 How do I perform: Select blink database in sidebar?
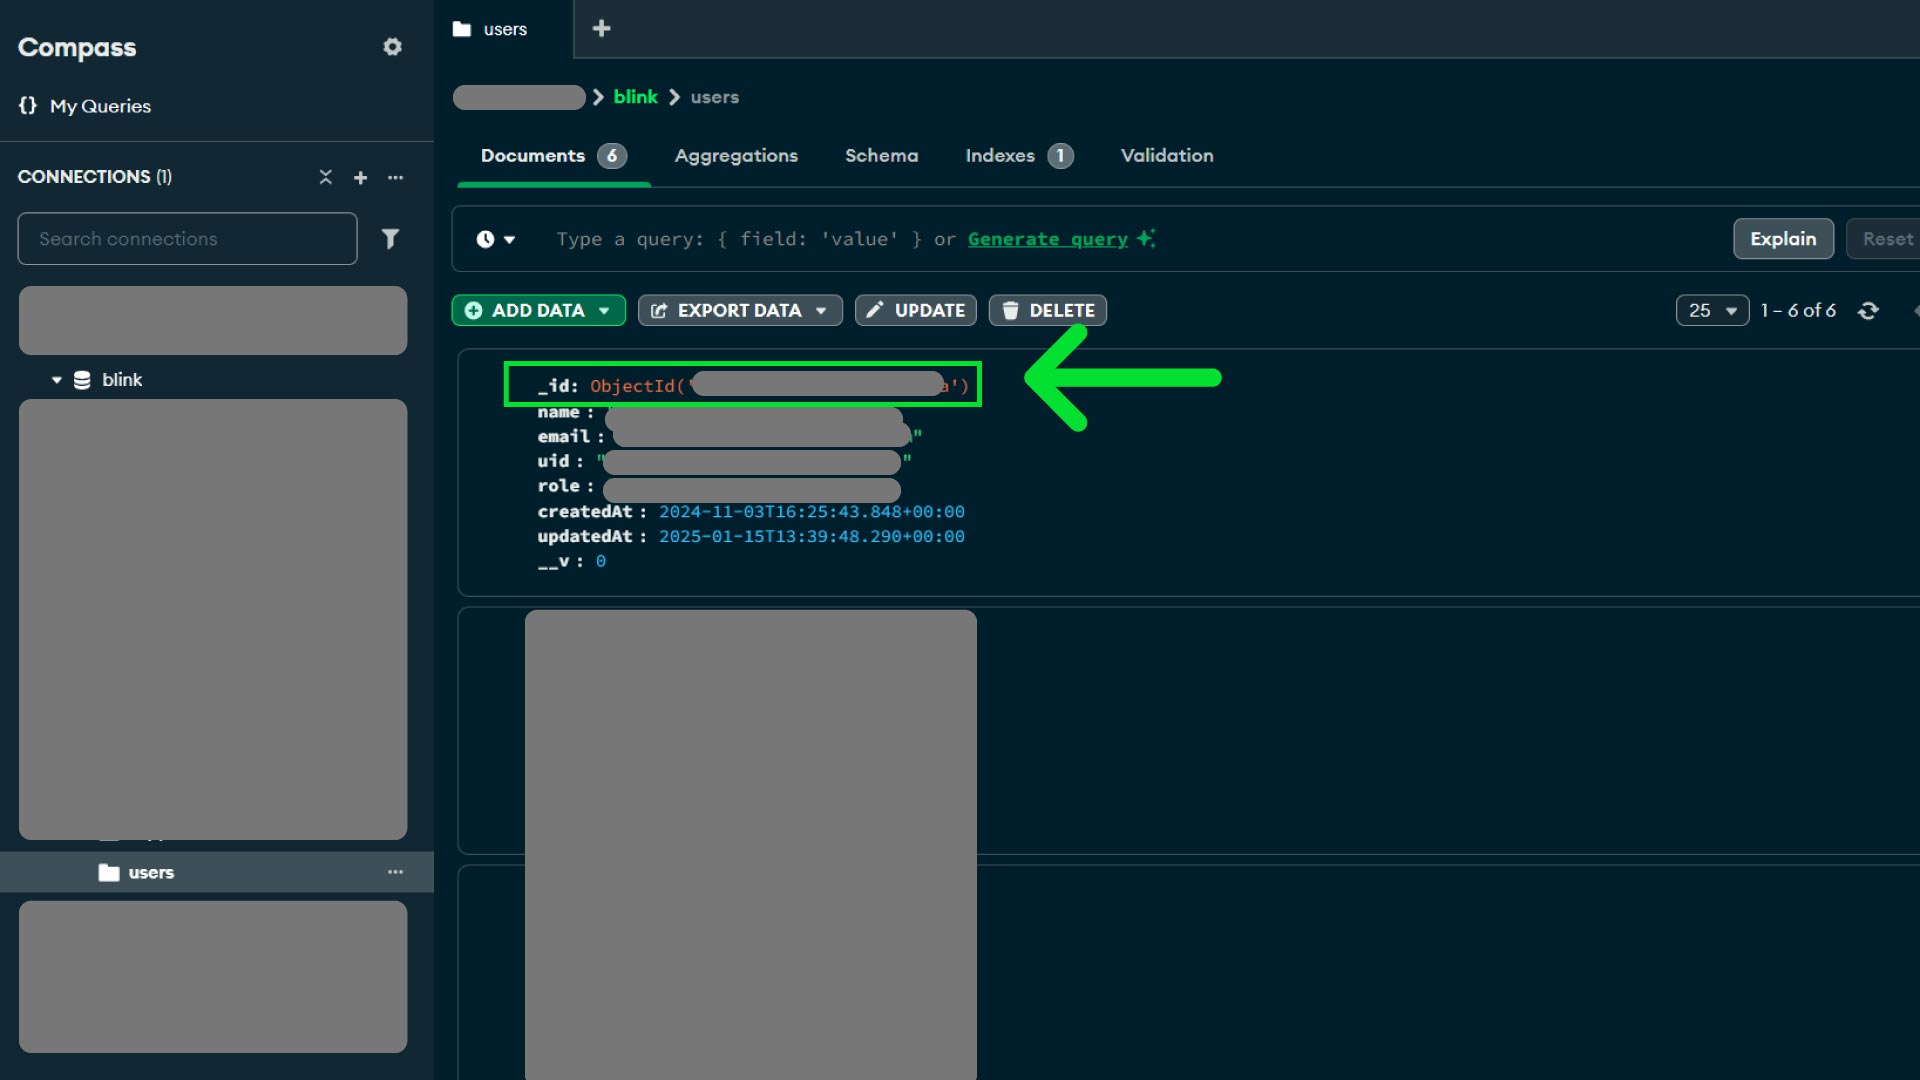coord(122,380)
